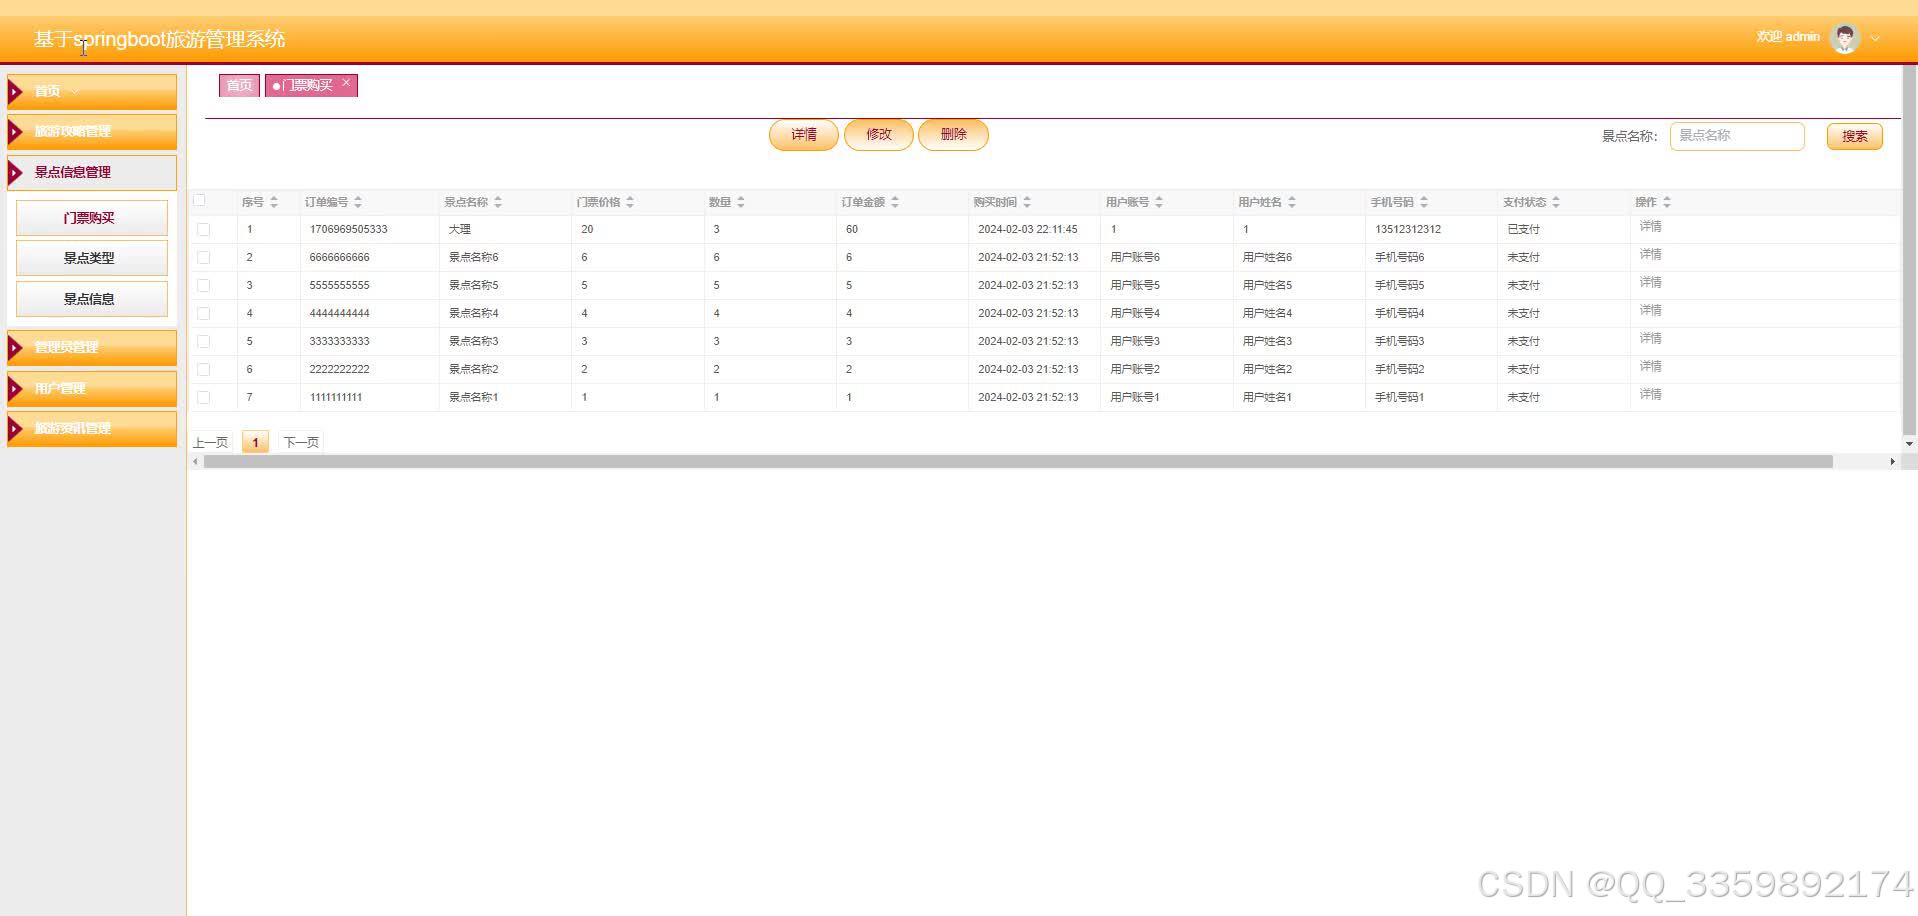Go to 下一页 in pagination
This screenshot has width=1918, height=916.
(301, 442)
